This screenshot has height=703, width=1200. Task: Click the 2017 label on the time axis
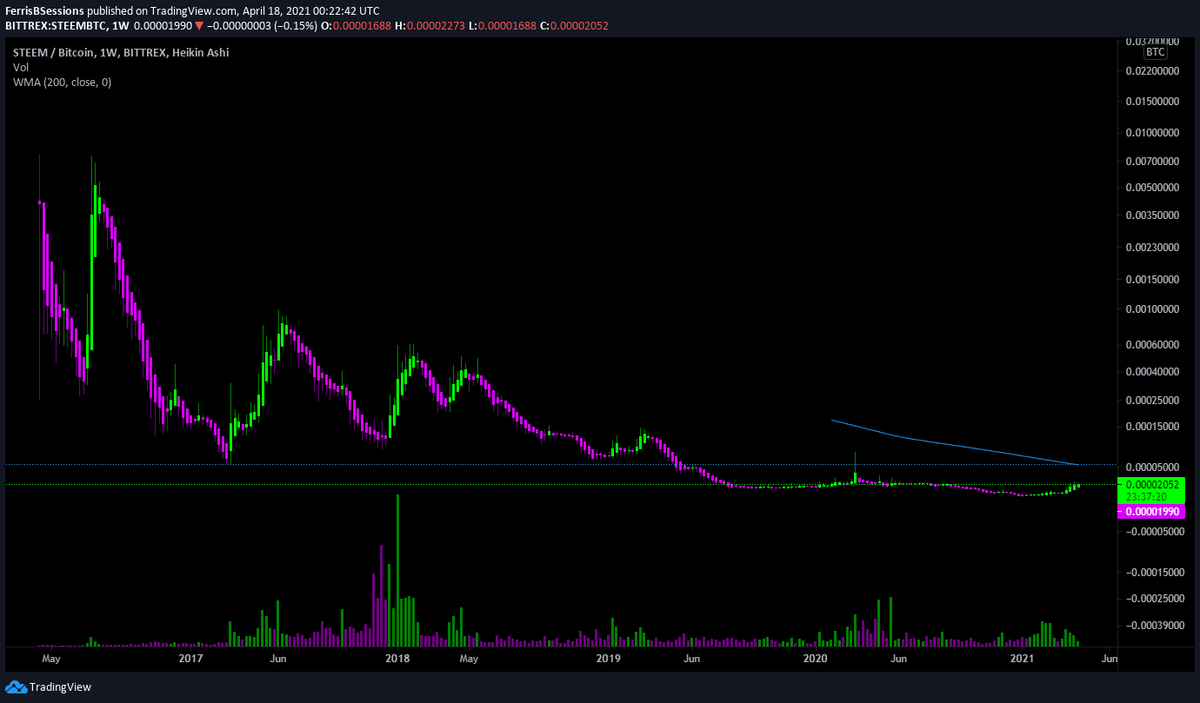tap(190, 659)
